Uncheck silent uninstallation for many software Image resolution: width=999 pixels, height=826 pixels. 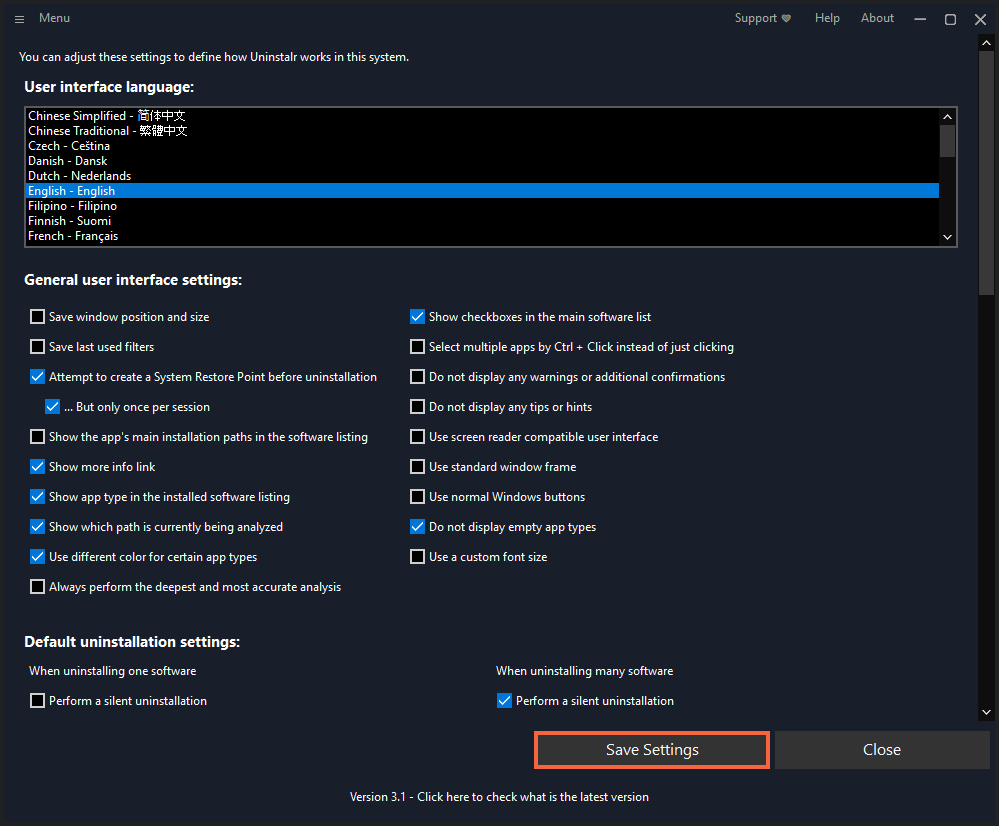point(504,700)
